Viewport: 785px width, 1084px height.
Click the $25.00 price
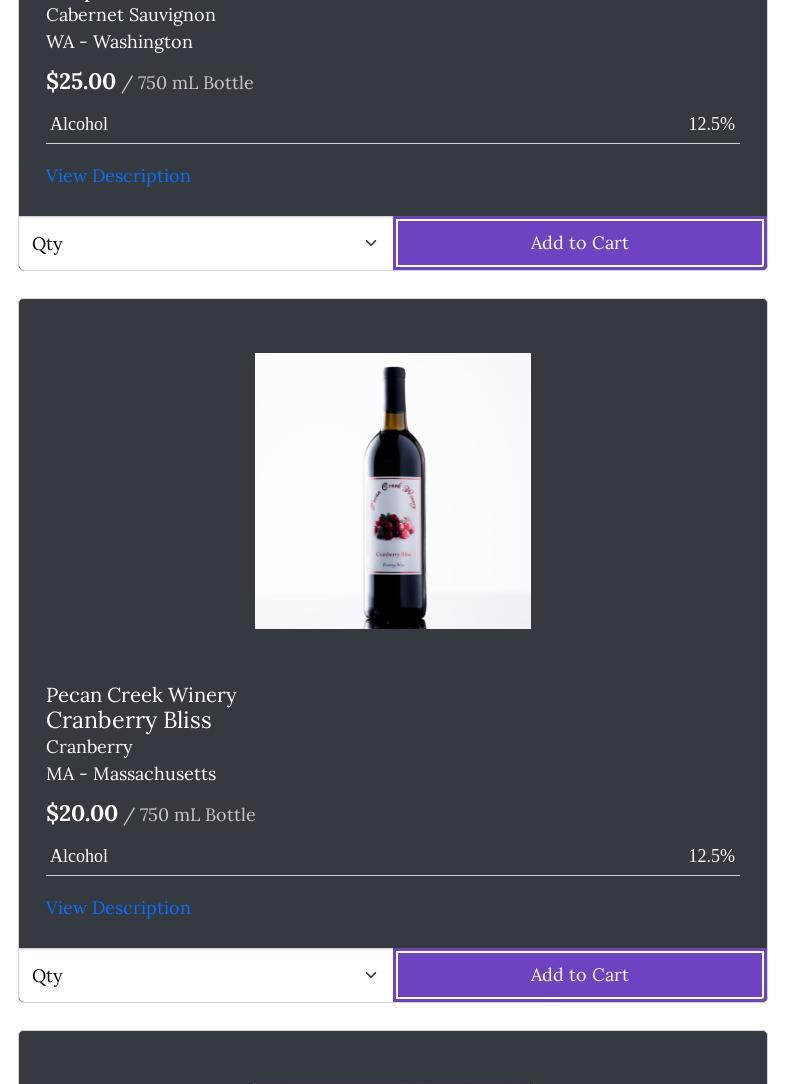pos(81,82)
